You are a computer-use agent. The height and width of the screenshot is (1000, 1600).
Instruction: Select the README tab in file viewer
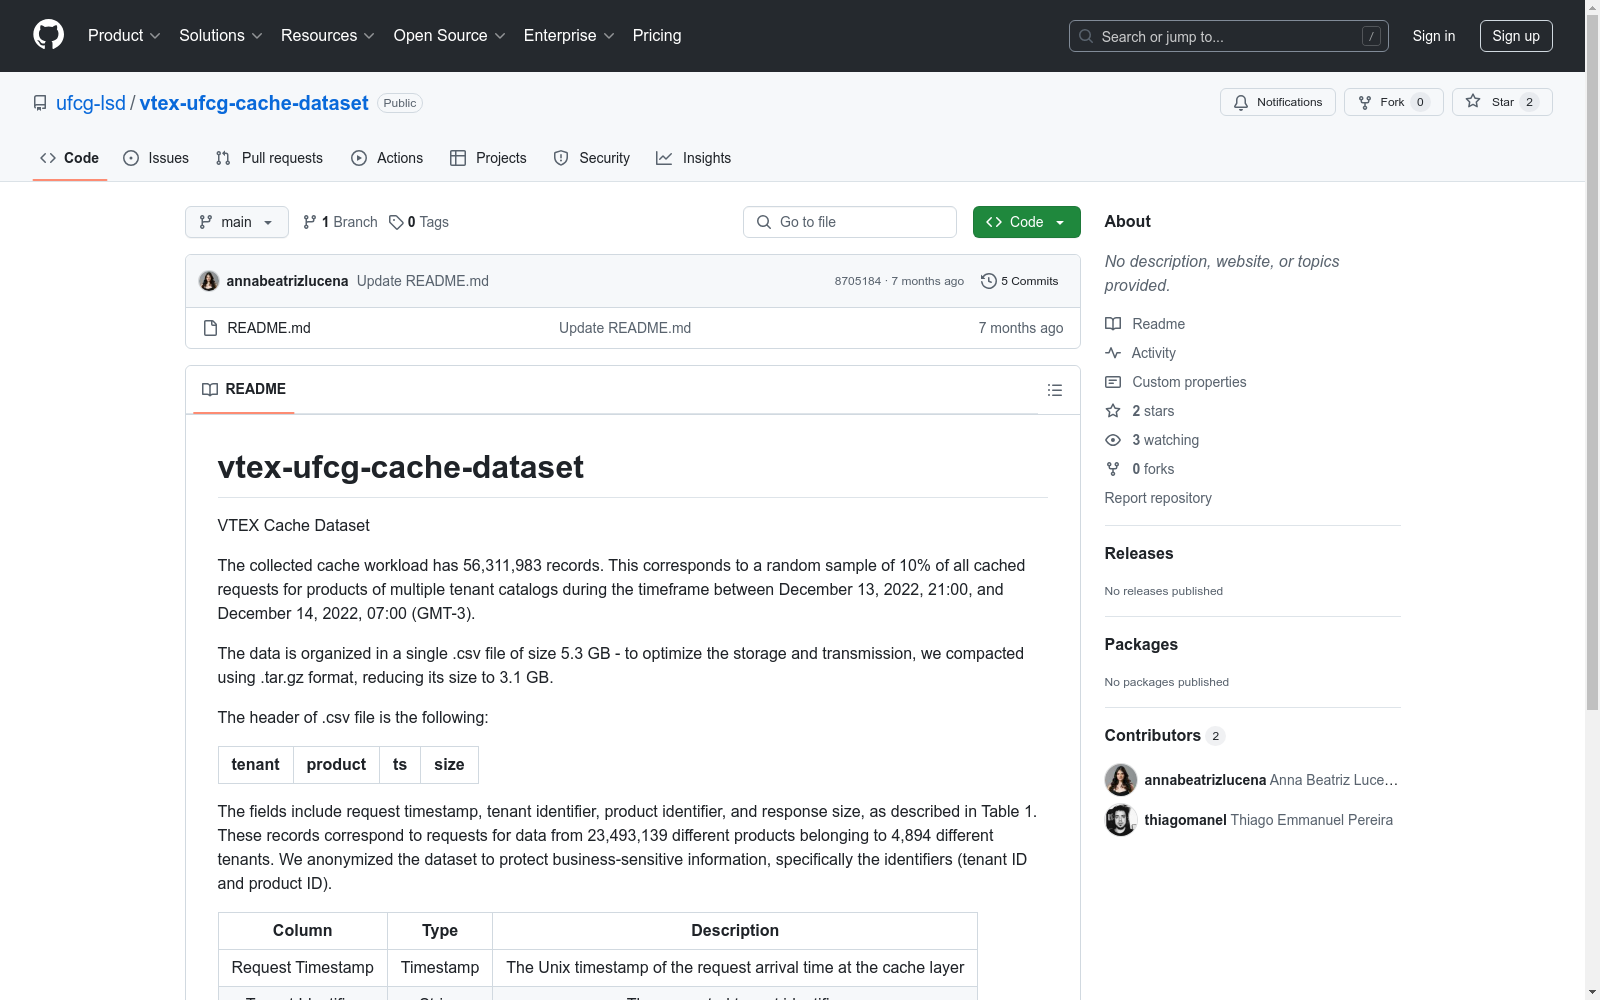pos(244,389)
